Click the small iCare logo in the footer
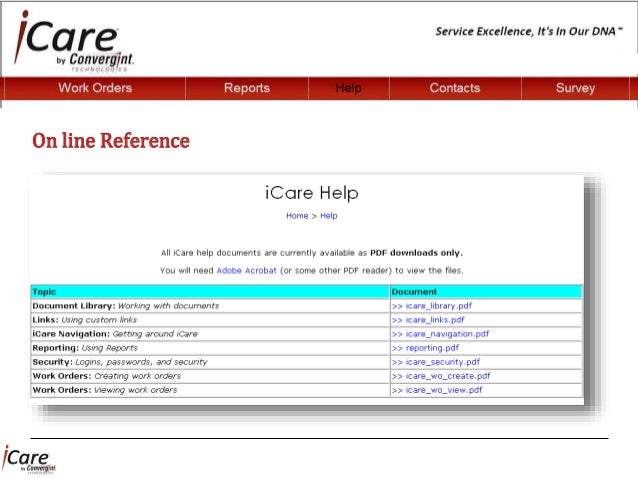The width and height of the screenshot is (638, 479). coord(29,460)
